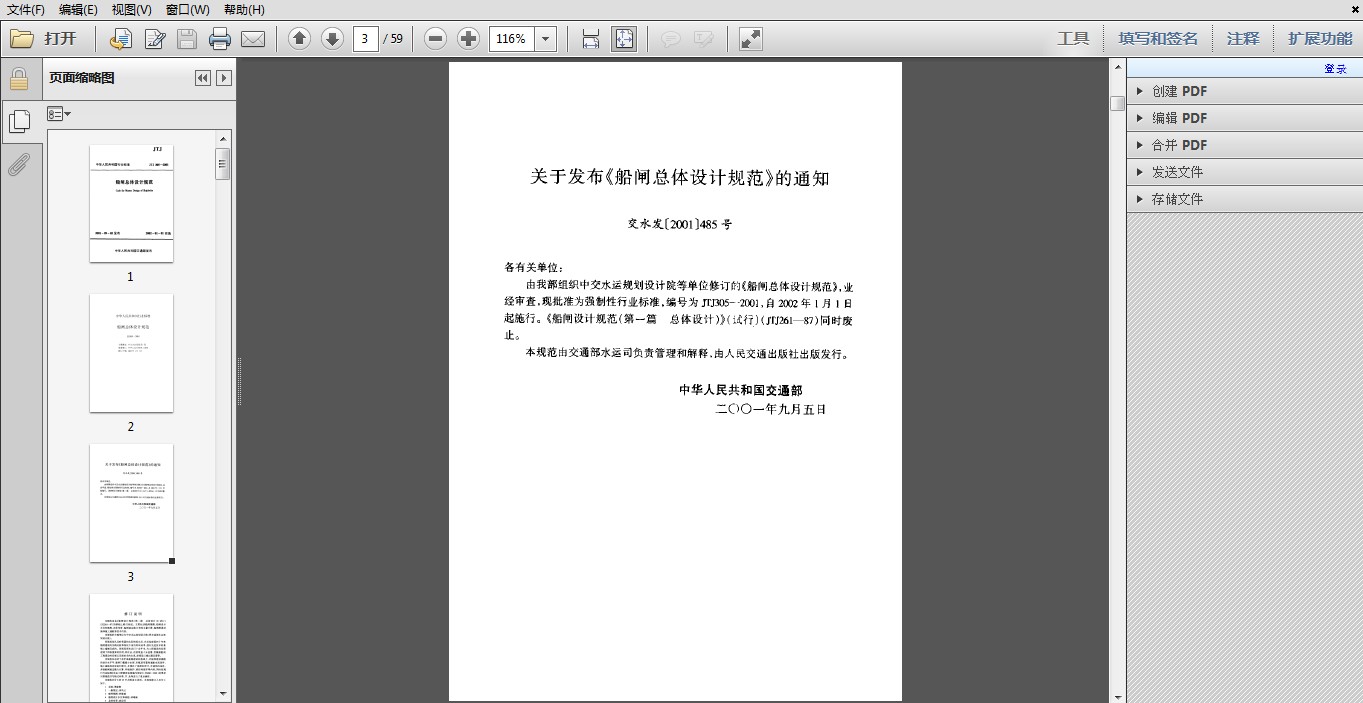Screen dimensions: 1363x703
Task: Open the 帮助(H) menu
Action: (244, 9)
